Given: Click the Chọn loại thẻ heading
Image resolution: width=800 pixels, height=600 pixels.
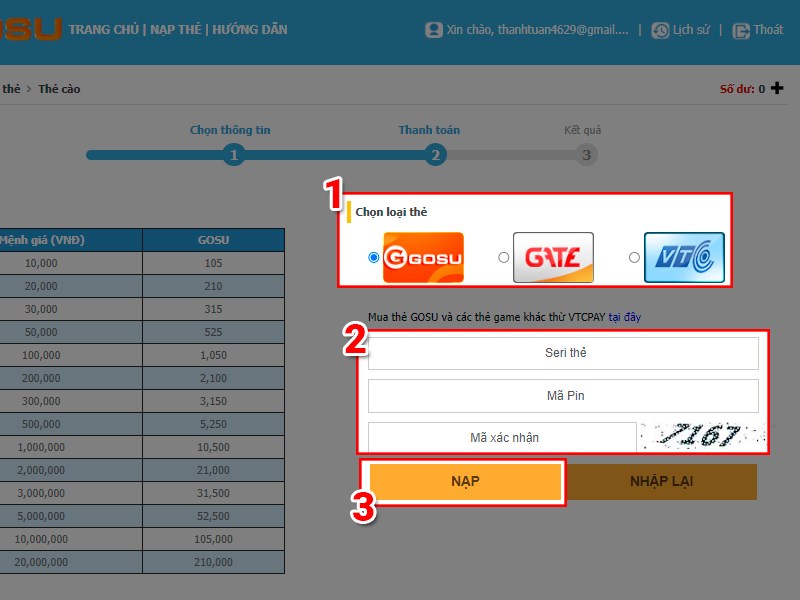Looking at the screenshot, I should coord(391,212).
